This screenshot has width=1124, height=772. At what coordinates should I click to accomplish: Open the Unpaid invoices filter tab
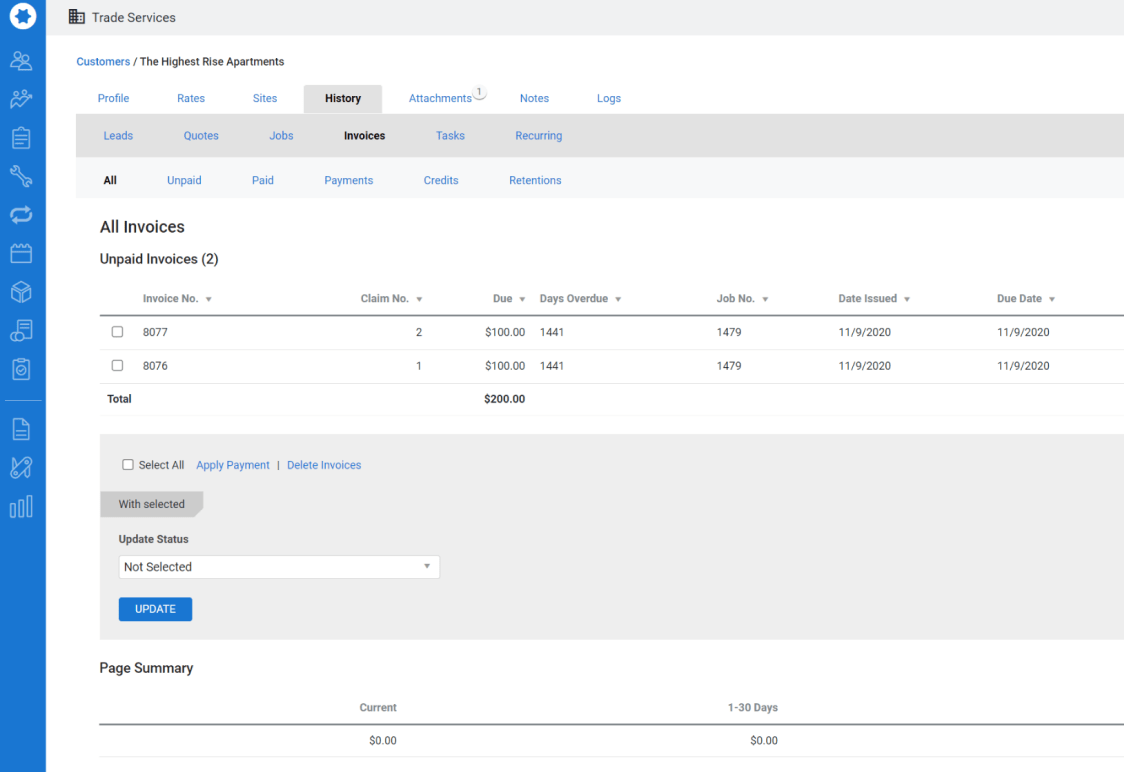point(184,180)
